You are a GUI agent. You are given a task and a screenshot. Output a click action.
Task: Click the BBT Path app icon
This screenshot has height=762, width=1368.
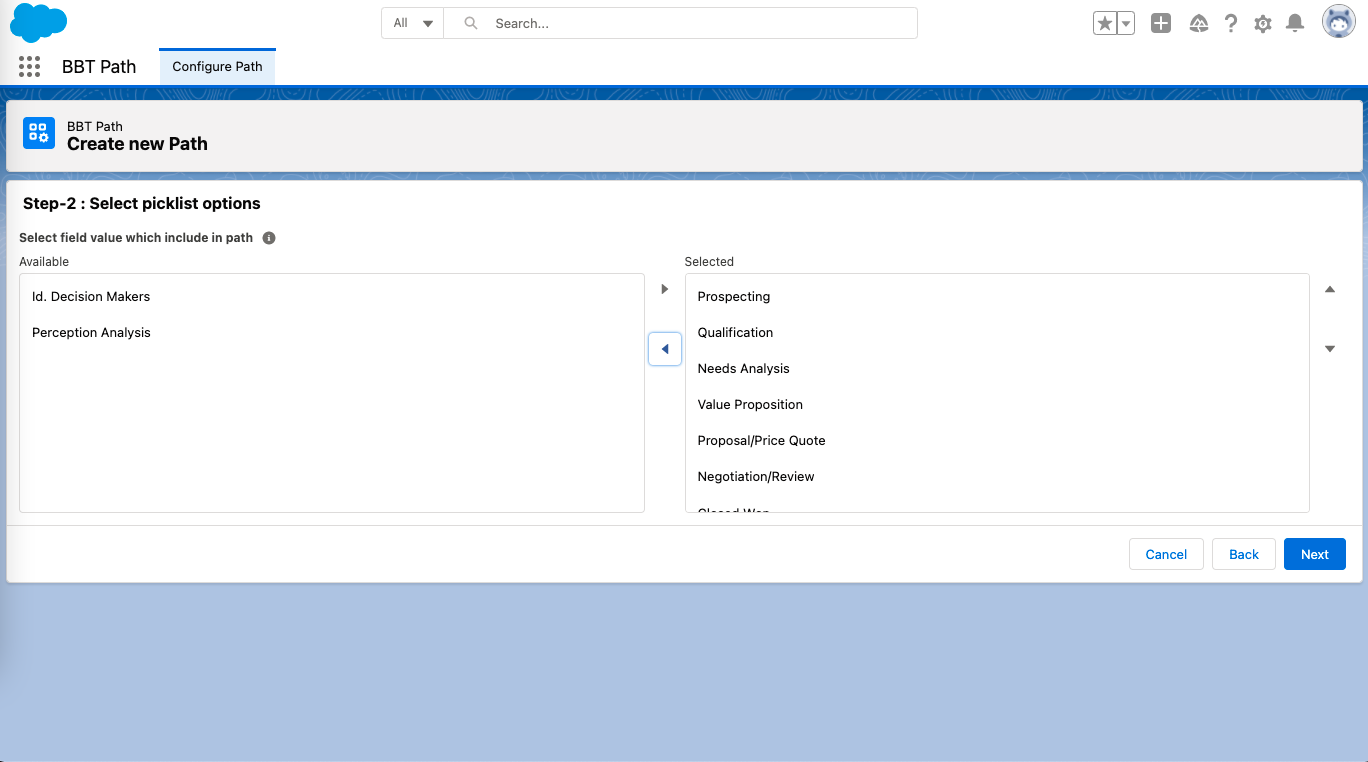click(39, 133)
